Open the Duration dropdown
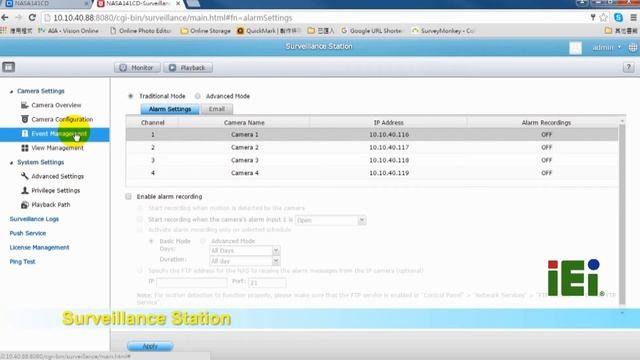 click(x=244, y=261)
